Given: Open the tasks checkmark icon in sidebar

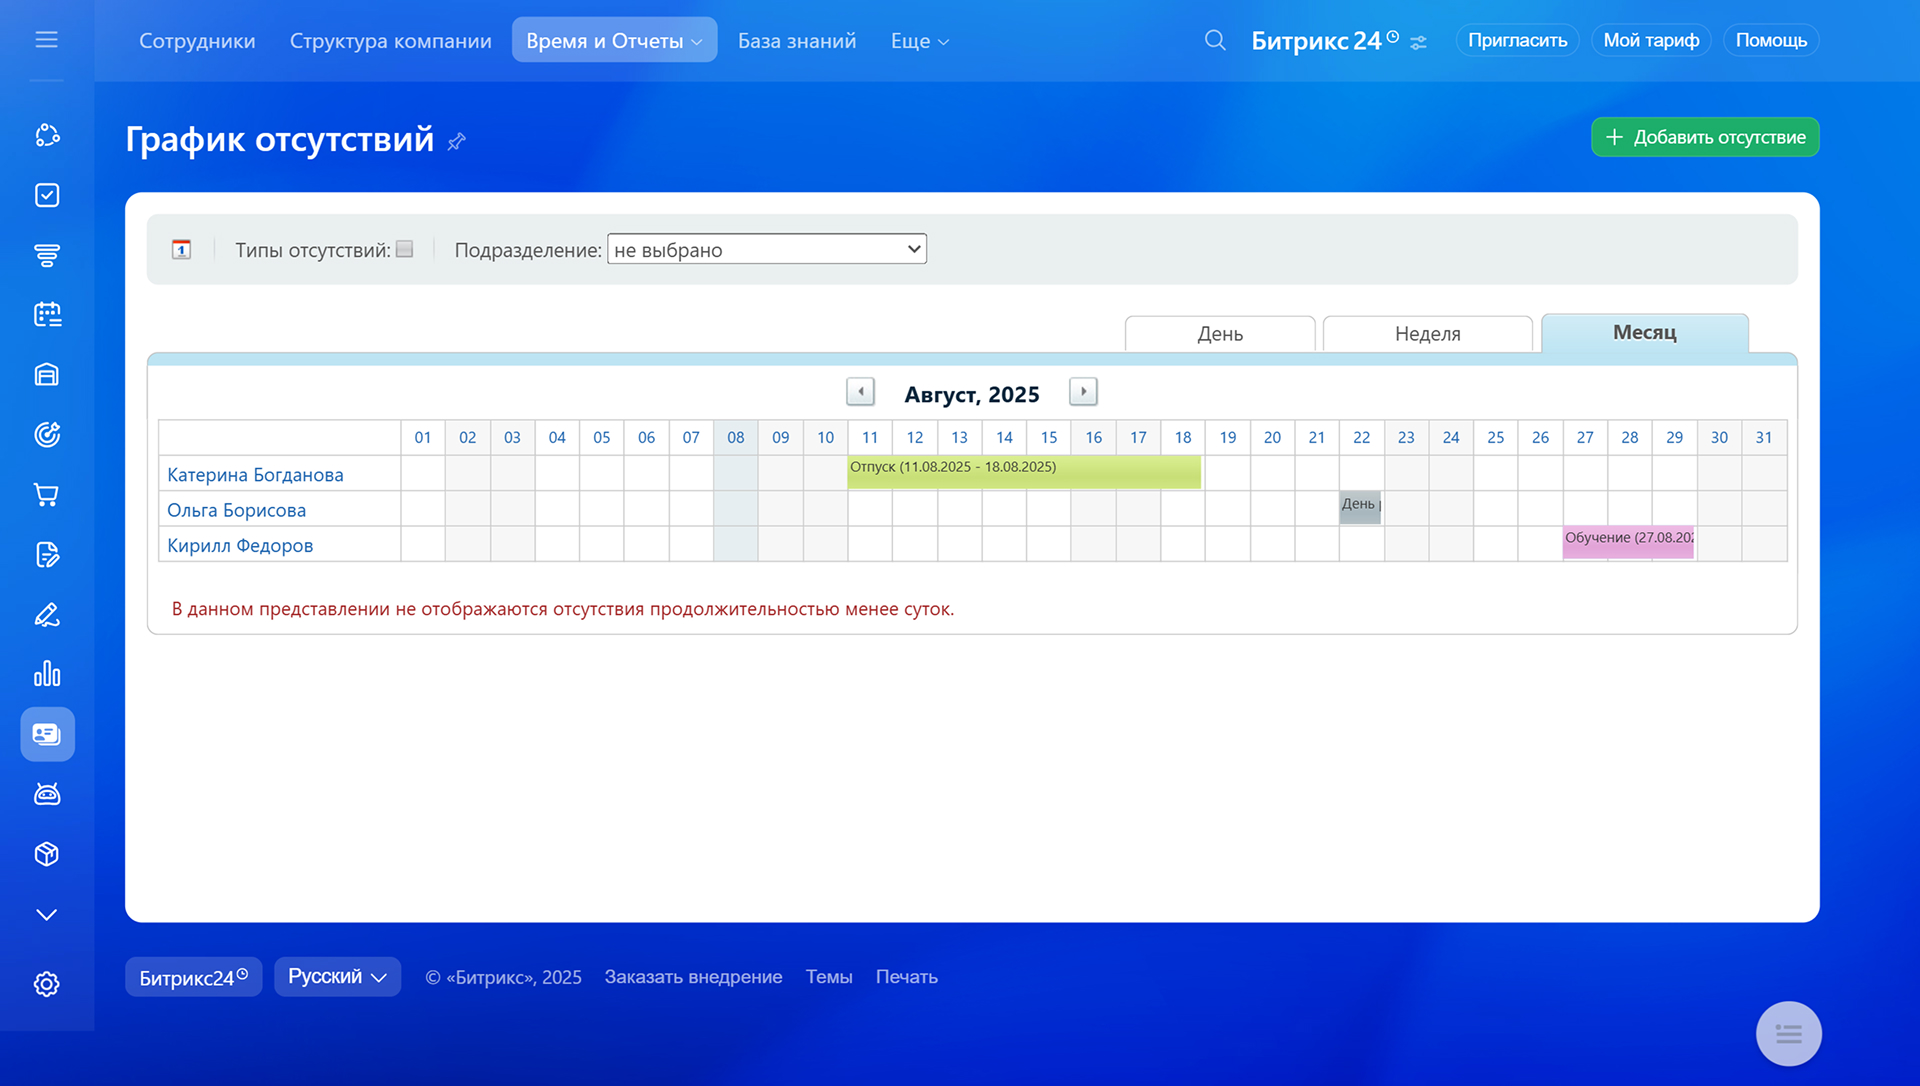Looking at the screenshot, I should click(47, 195).
